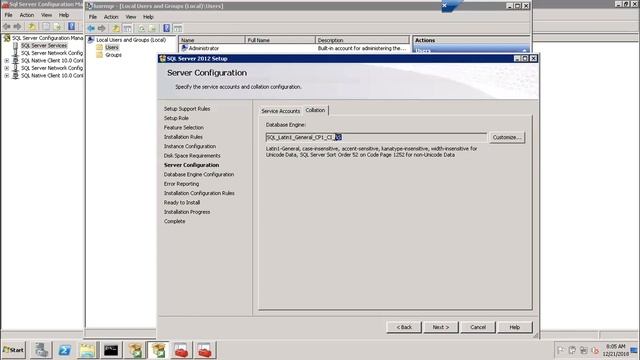Click Forward arrow in SQL Server Configuration Manager toolbar

[17, 27]
